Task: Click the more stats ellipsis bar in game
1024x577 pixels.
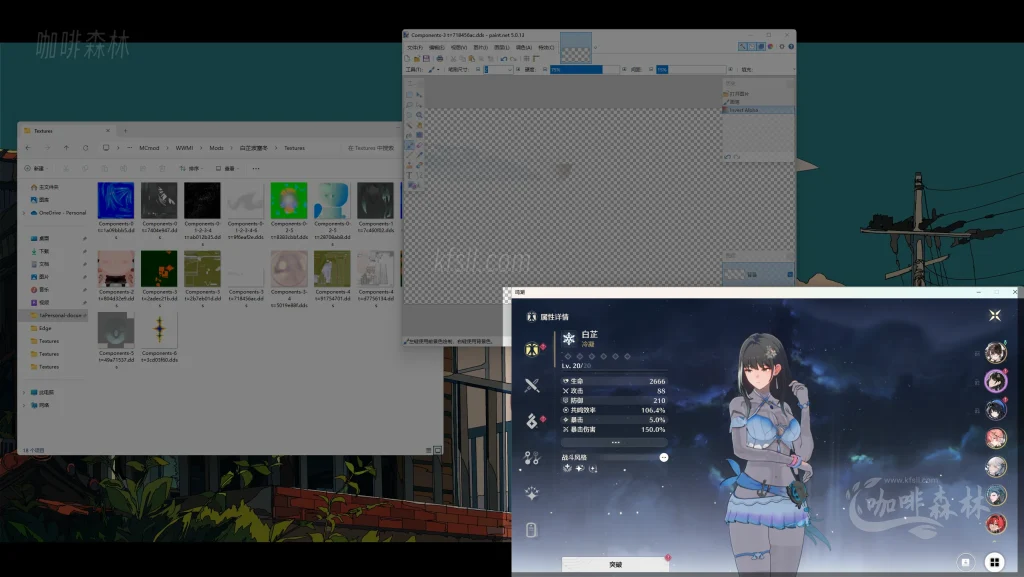Action: [615, 443]
